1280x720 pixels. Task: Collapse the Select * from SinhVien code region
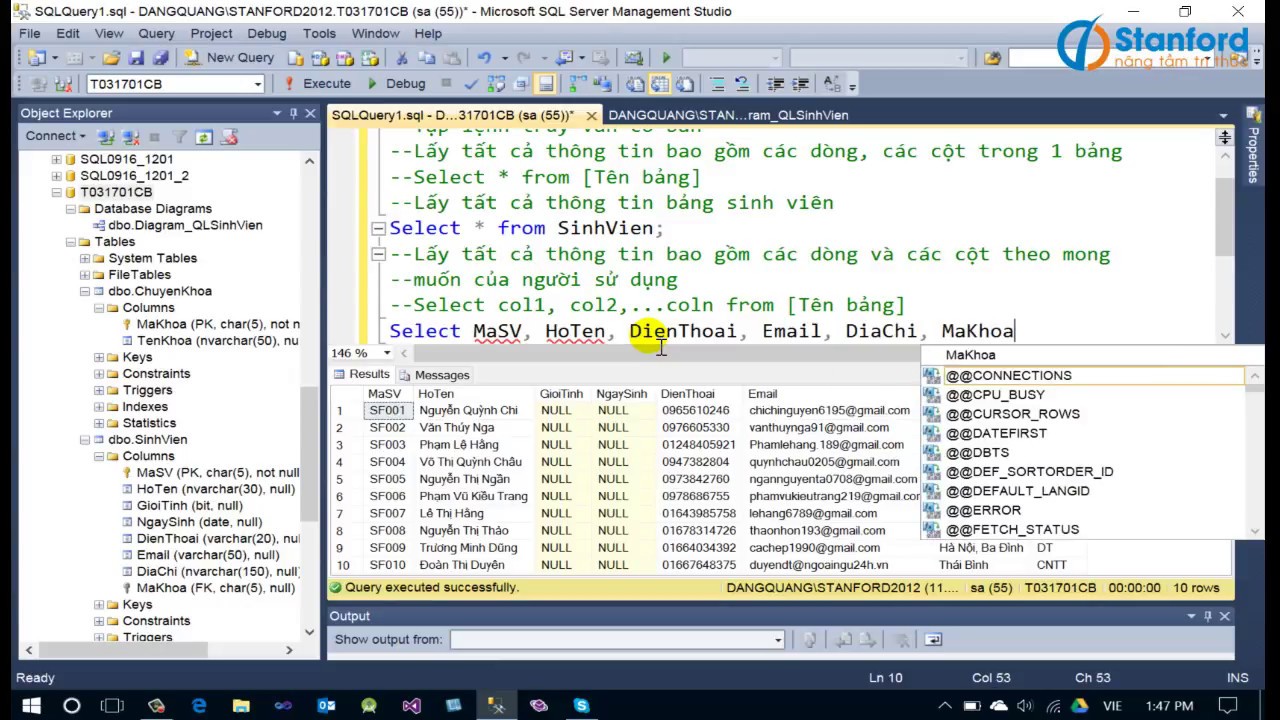click(x=379, y=229)
